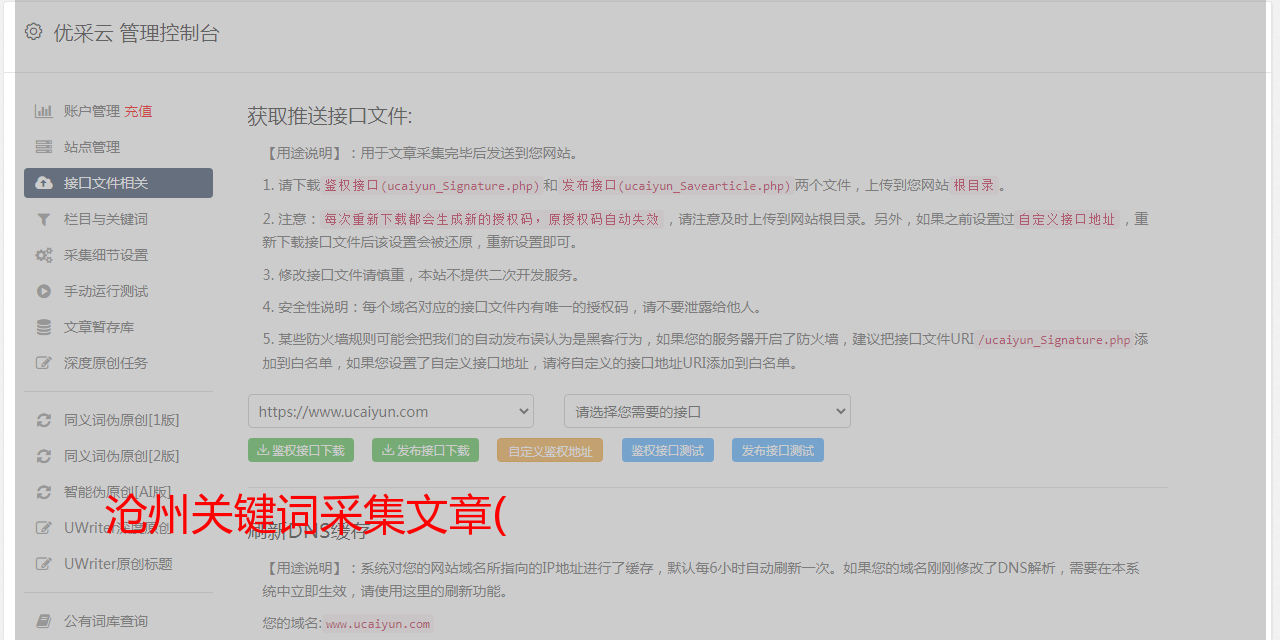
Task: Click the refresh icon for 同义词伪原创[2版]
Action: pyautogui.click(x=44, y=456)
